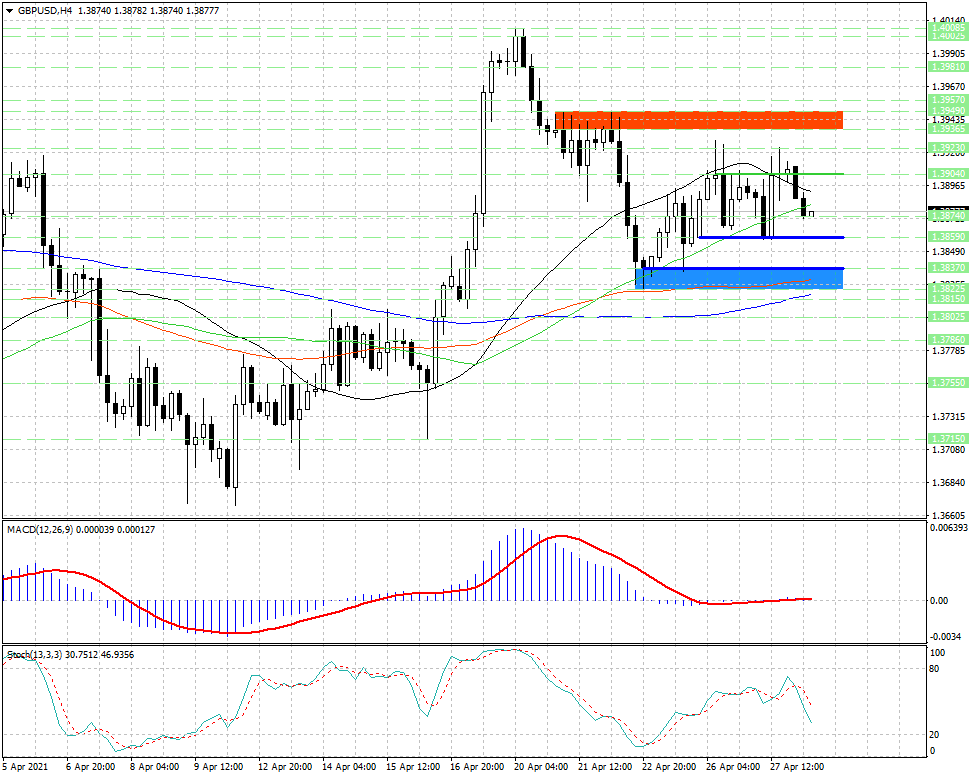
Task: Select the 1.38370 price level tag
Action: 948,267
